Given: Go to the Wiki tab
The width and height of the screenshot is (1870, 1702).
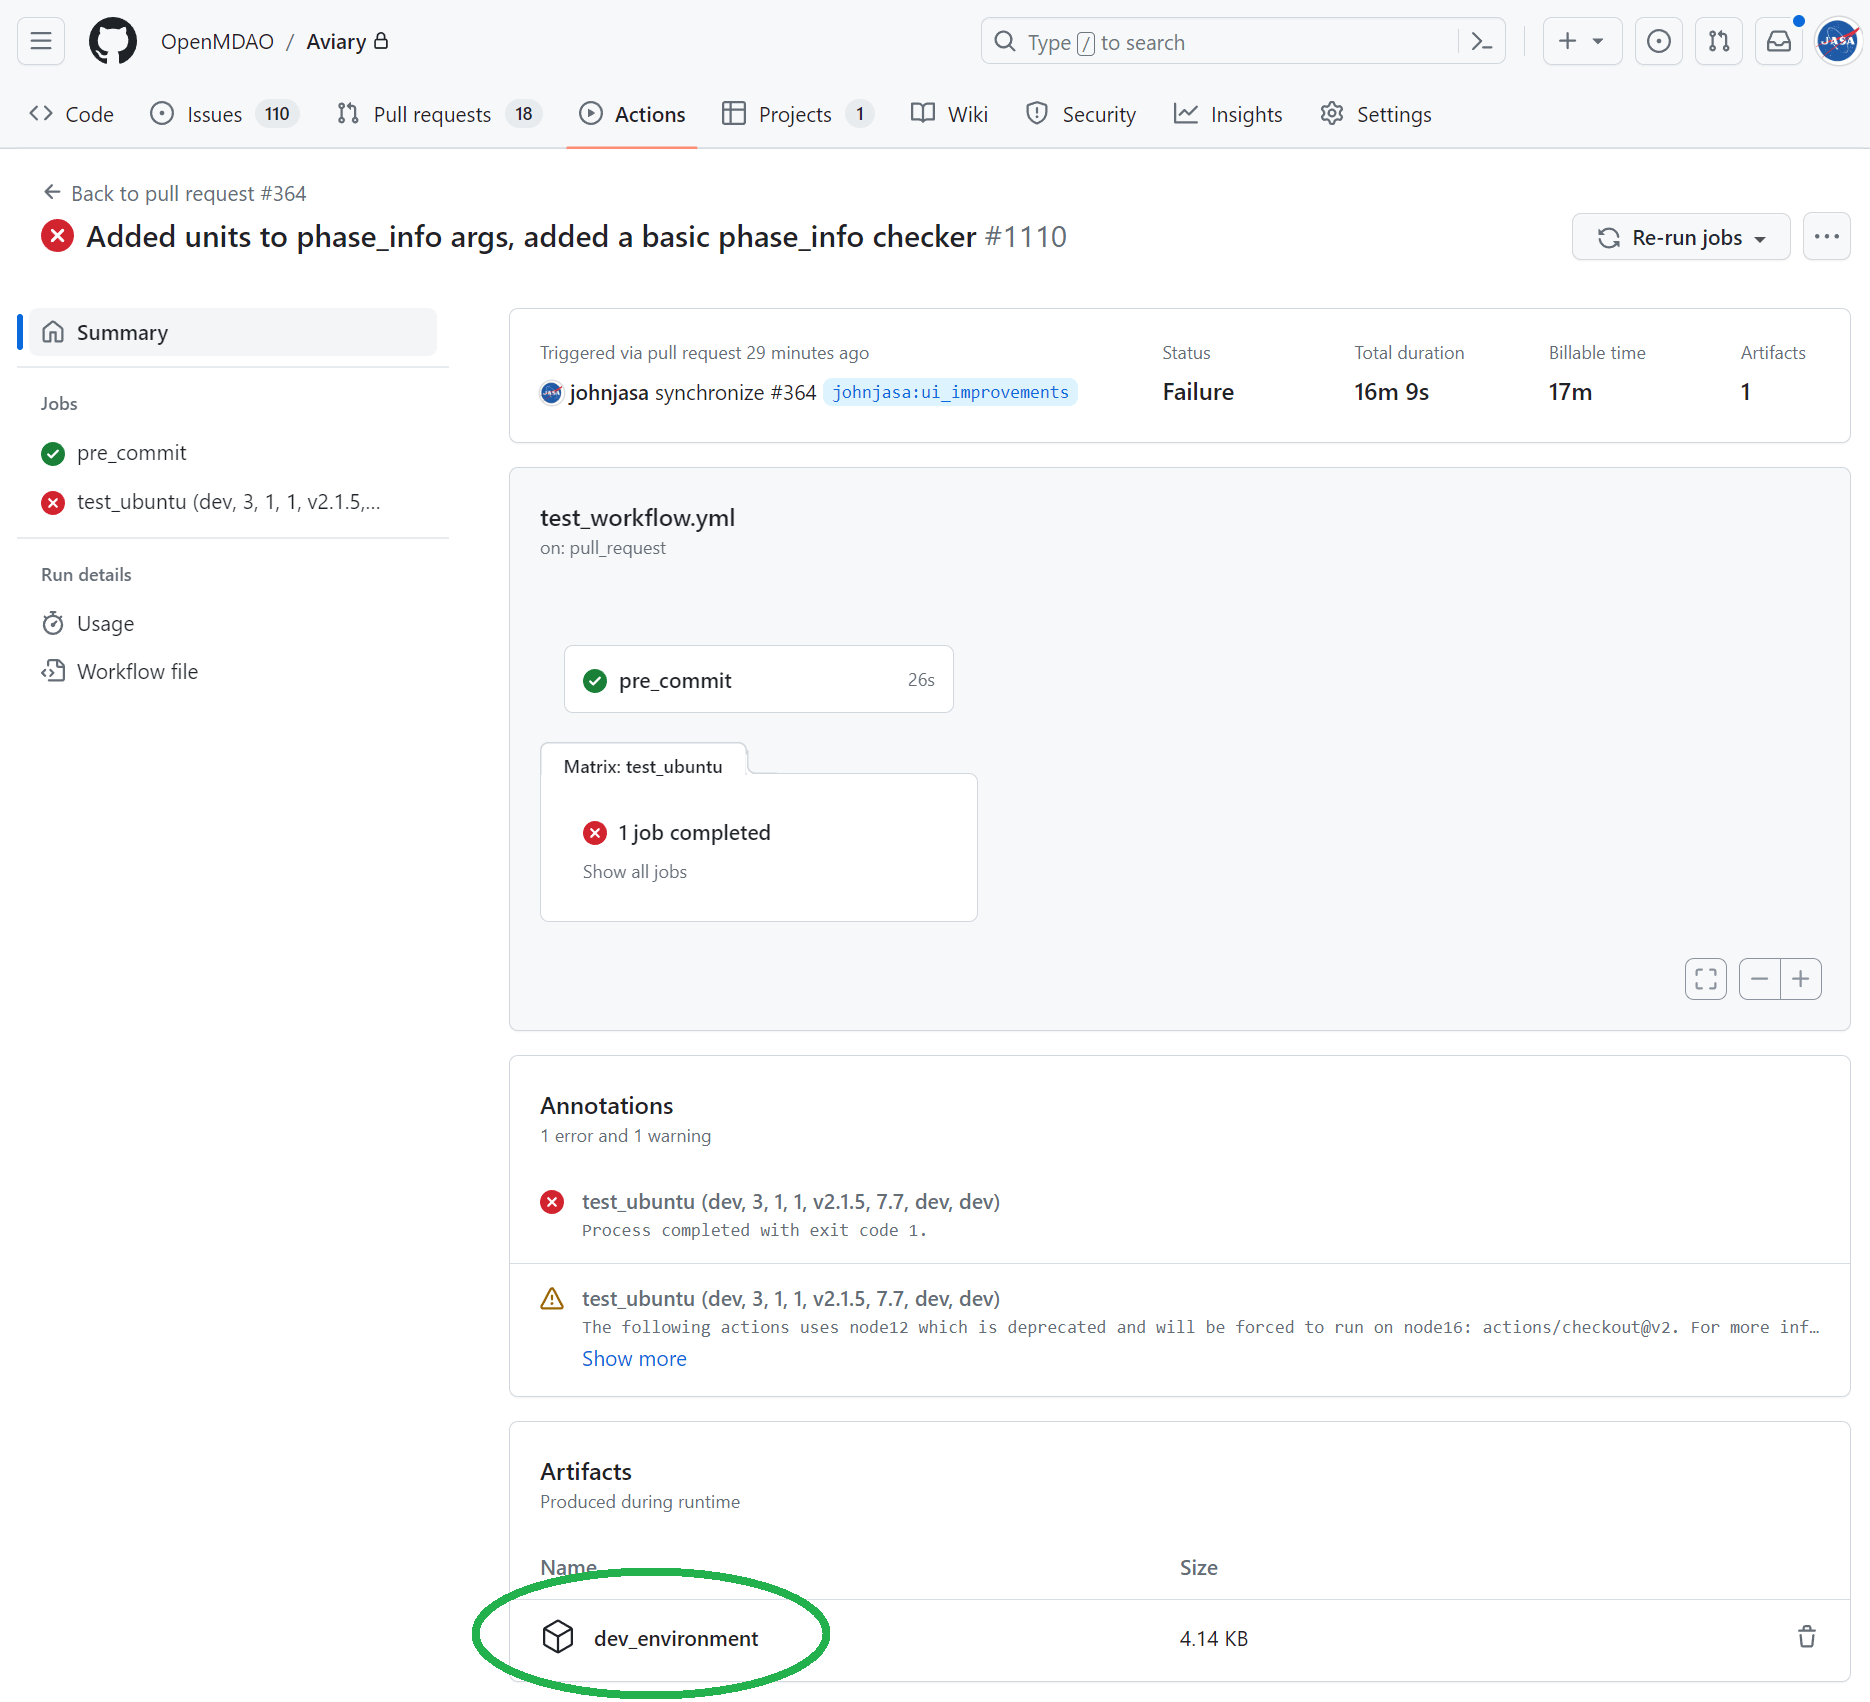Looking at the screenshot, I should 950,114.
